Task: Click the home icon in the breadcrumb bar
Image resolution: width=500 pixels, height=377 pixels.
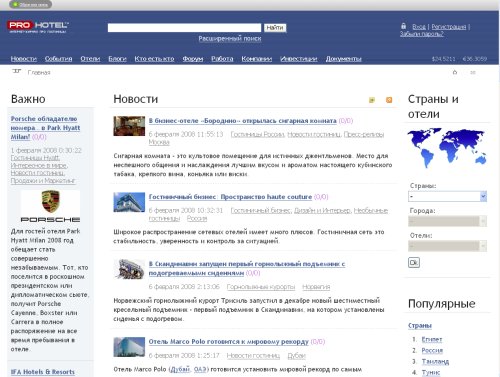Action: point(455,72)
